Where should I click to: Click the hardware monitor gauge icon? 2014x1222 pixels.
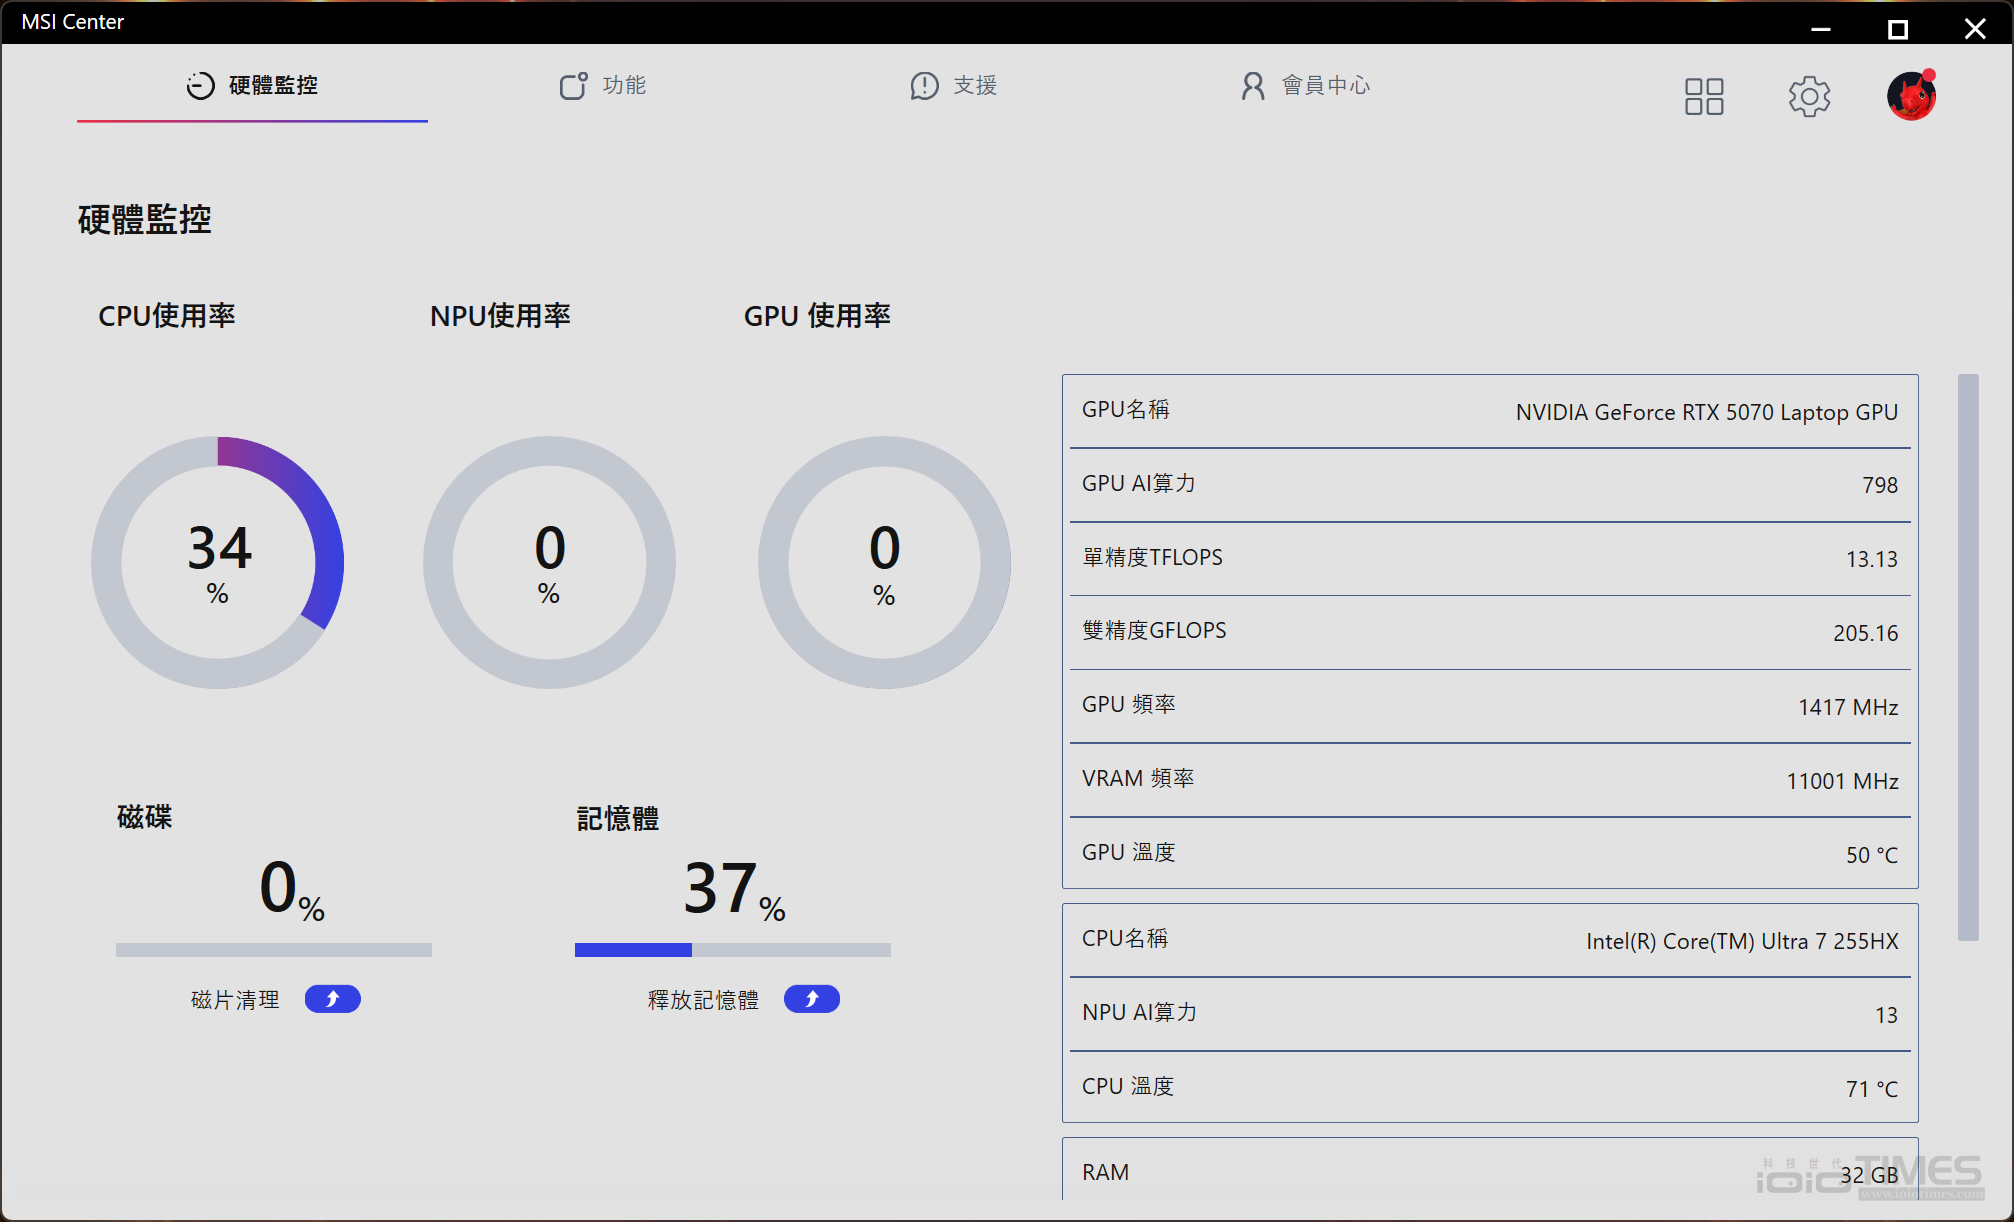coord(200,86)
